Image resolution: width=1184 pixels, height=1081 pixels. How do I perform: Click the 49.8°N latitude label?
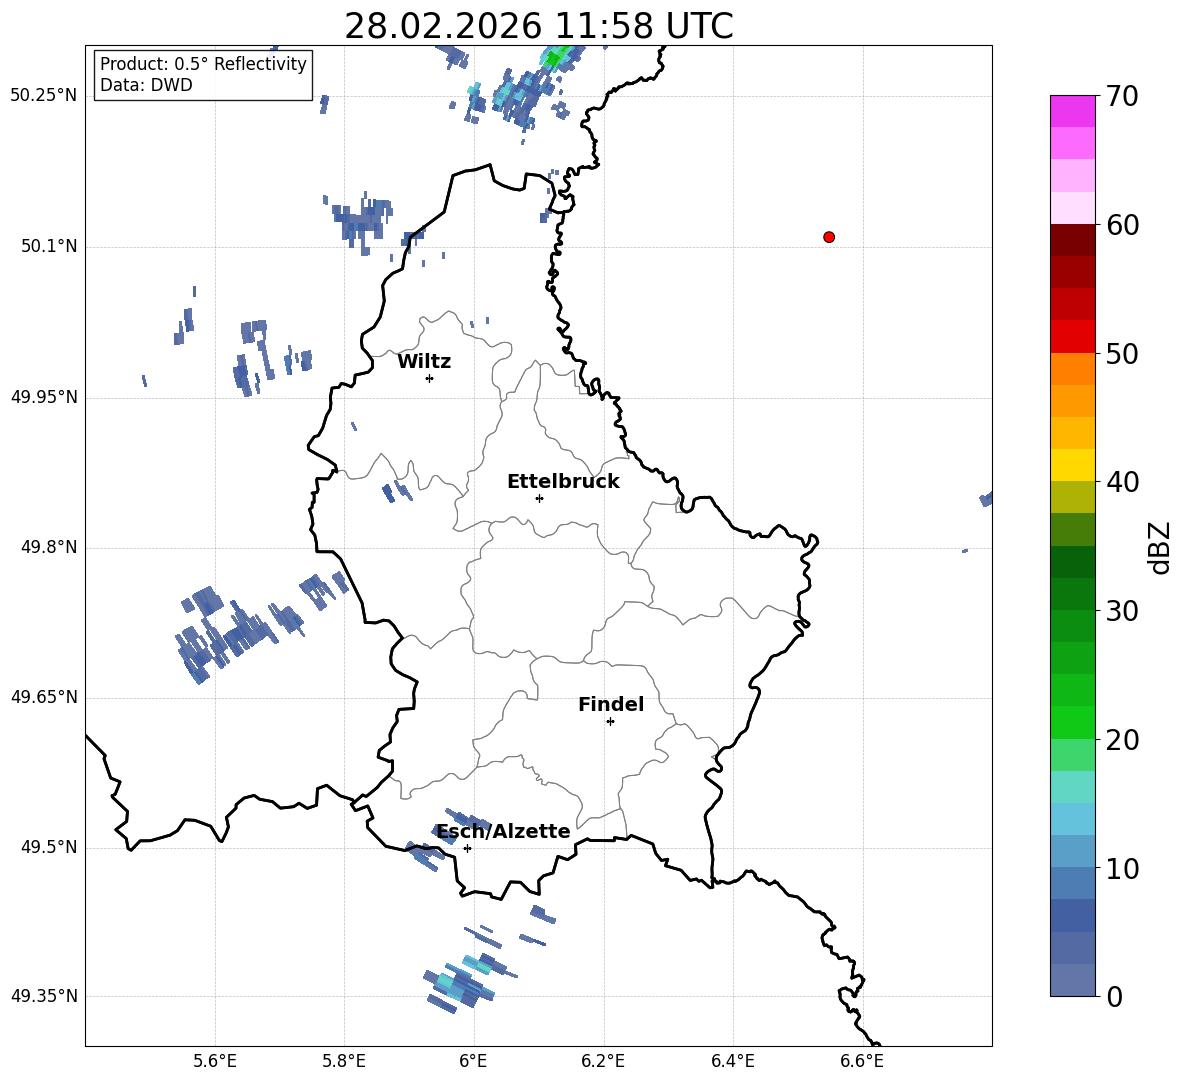click(x=49, y=547)
